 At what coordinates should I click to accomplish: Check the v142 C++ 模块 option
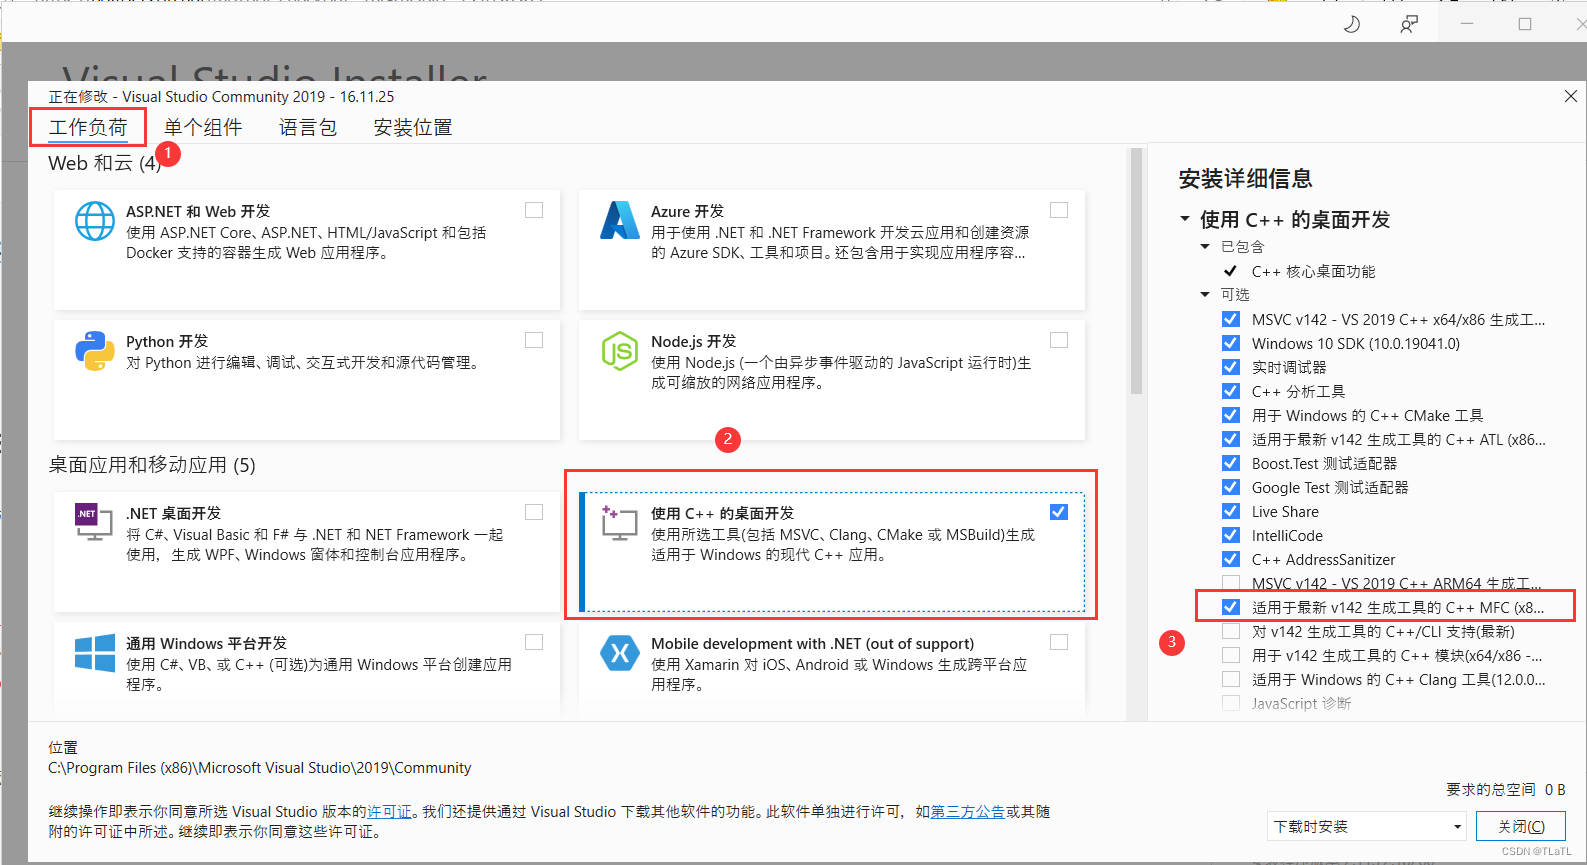1231,655
